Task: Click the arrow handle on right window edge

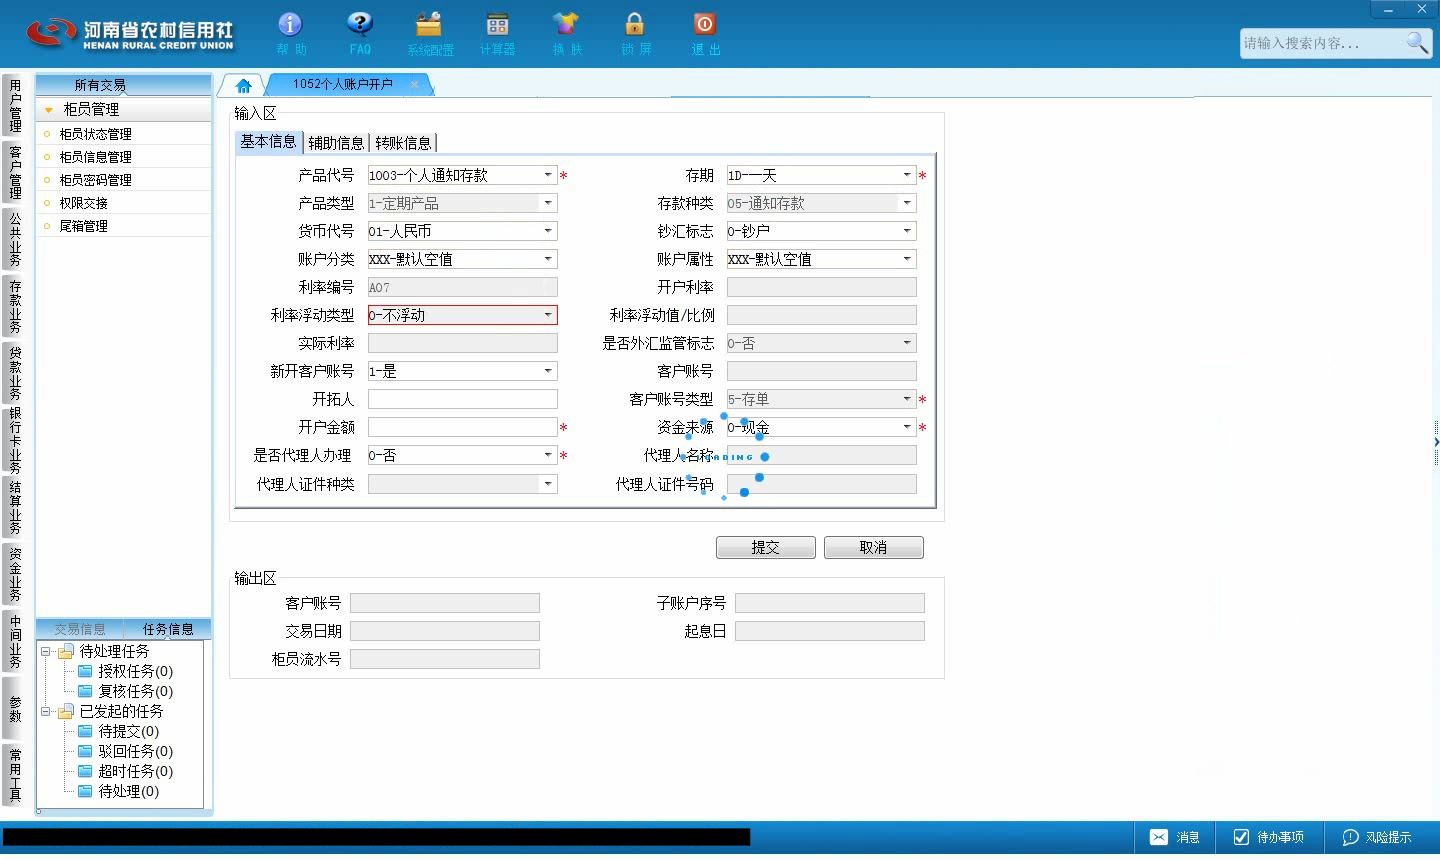Action: tap(1436, 441)
